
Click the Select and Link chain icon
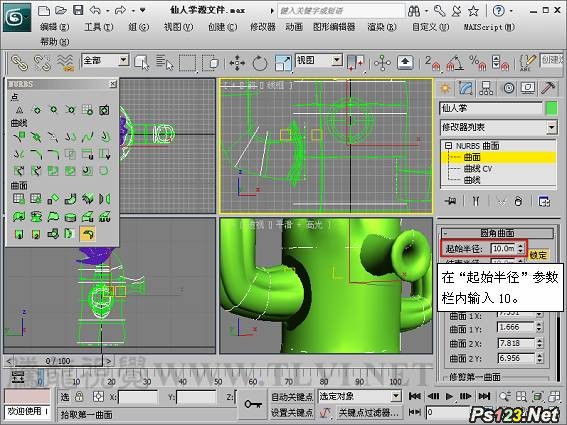pyautogui.click(x=20, y=63)
